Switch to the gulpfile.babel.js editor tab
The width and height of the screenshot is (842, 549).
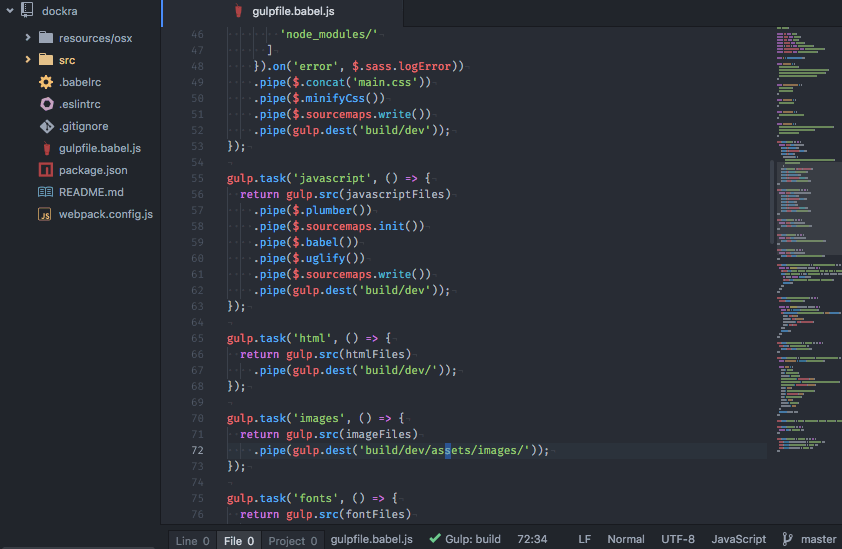pos(284,12)
